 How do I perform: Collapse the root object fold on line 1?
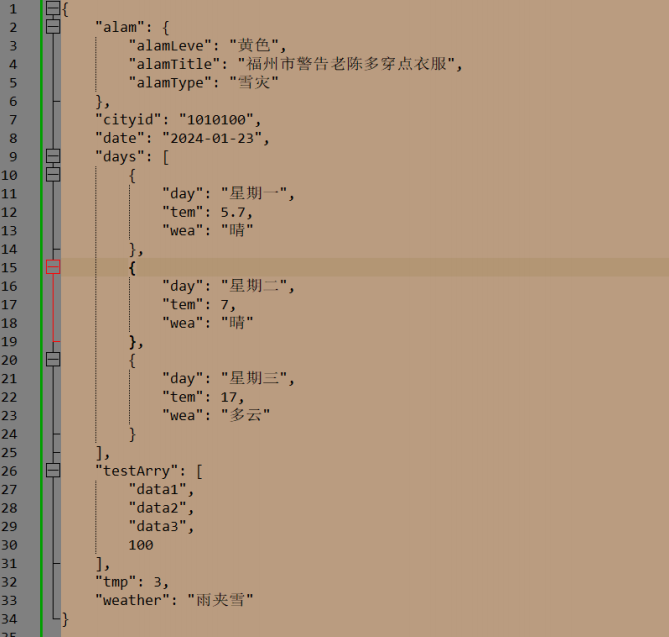pyautogui.click(x=53, y=8)
